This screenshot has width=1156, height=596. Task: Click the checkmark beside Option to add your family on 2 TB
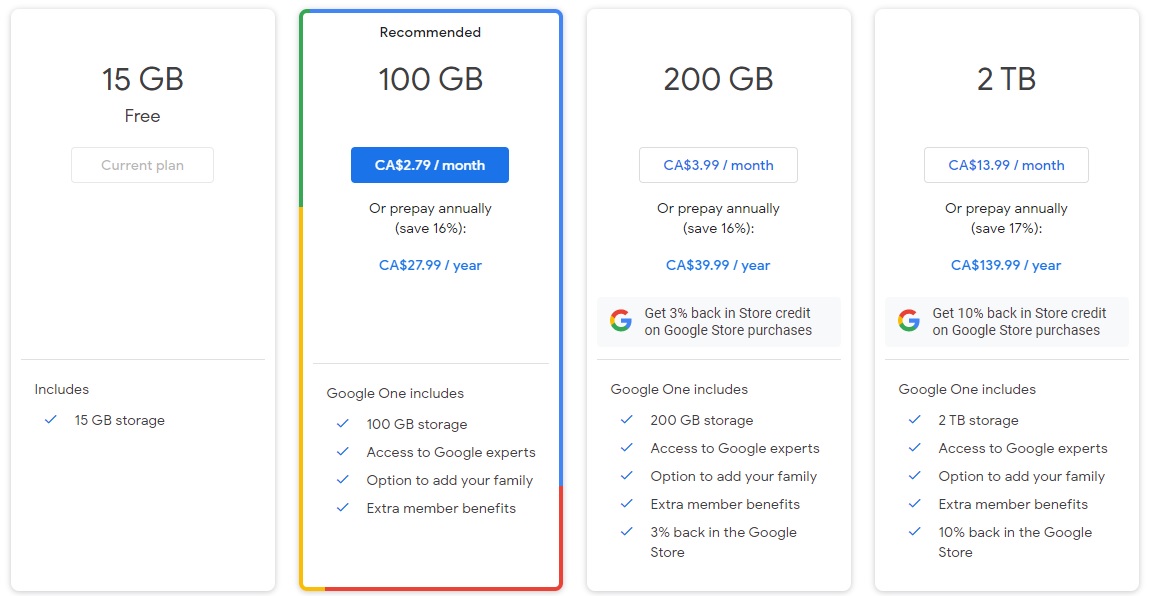coord(914,476)
